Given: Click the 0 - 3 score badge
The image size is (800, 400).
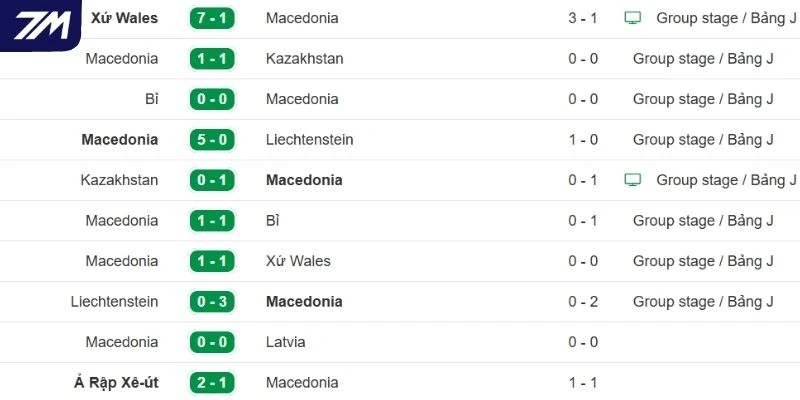Looking at the screenshot, I should [212, 301].
